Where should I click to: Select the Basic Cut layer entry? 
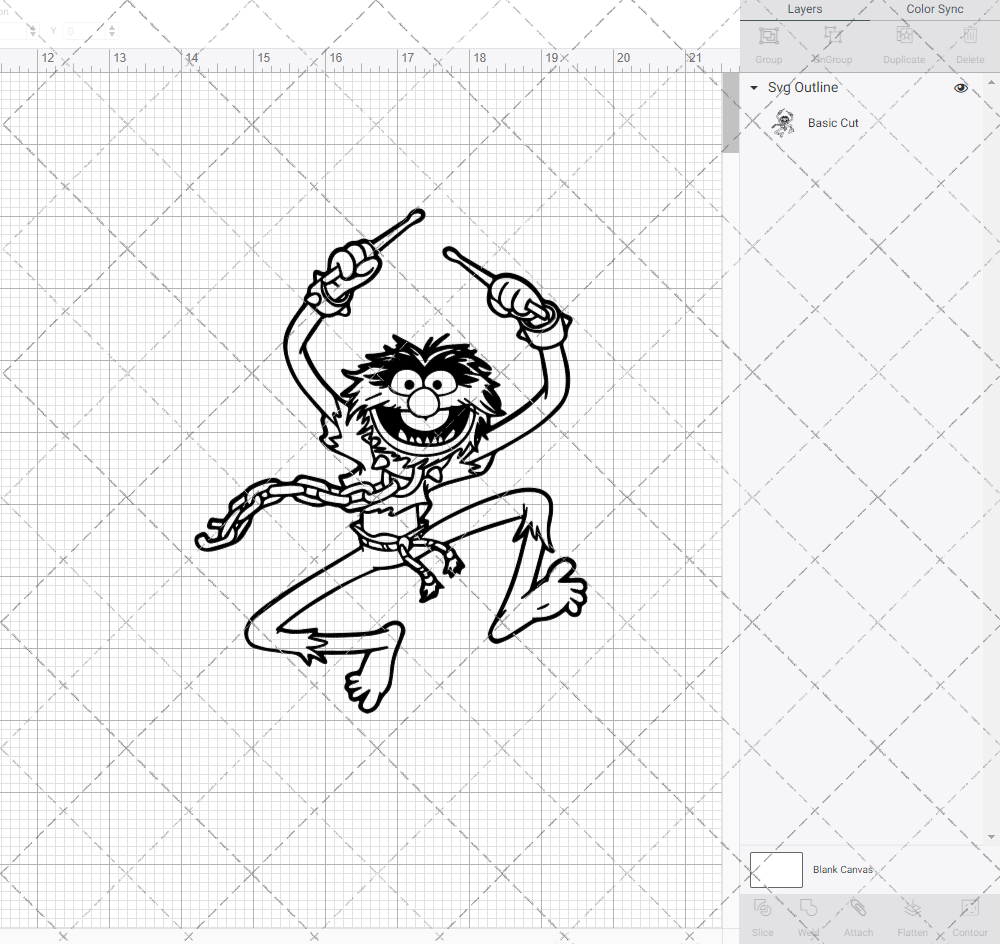(833, 122)
